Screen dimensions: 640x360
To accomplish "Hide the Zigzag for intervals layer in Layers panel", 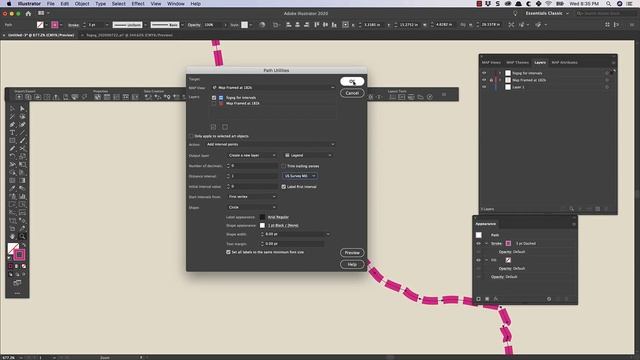I will pyautogui.click(x=484, y=73).
